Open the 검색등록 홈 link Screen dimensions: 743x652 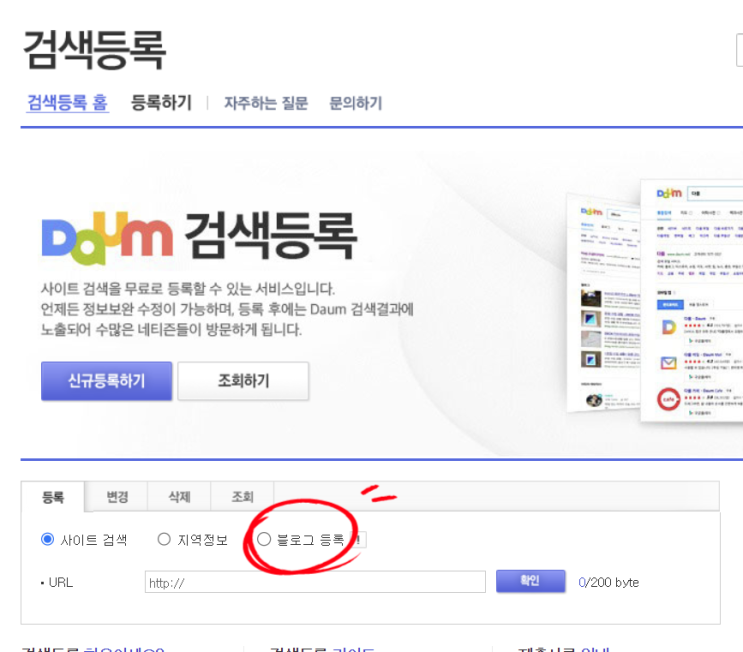click(68, 102)
